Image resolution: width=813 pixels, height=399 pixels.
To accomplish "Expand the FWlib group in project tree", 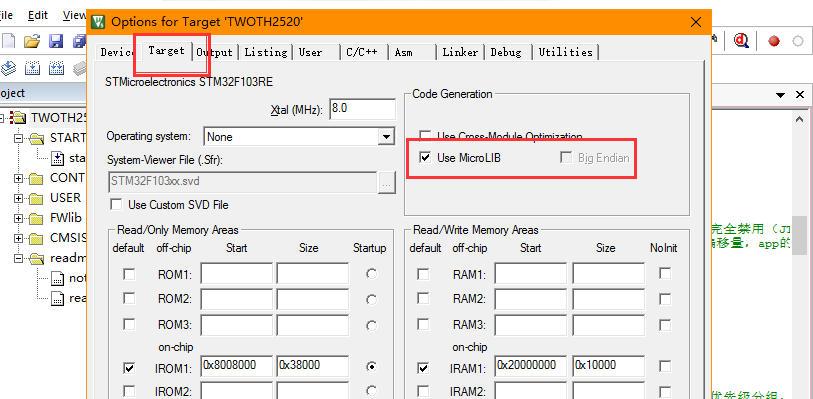I will (19, 219).
